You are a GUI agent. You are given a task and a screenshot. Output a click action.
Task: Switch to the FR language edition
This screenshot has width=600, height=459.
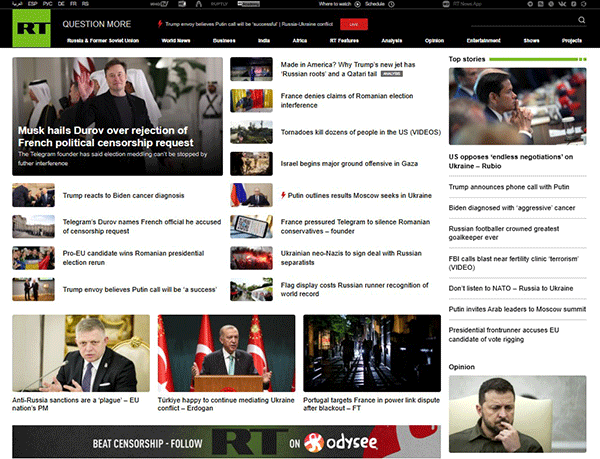[73, 4]
